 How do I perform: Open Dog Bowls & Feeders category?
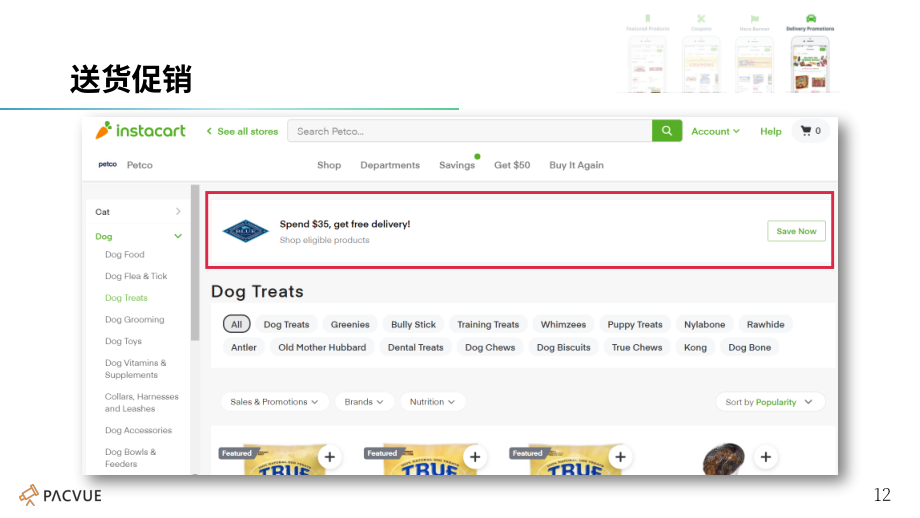point(130,458)
